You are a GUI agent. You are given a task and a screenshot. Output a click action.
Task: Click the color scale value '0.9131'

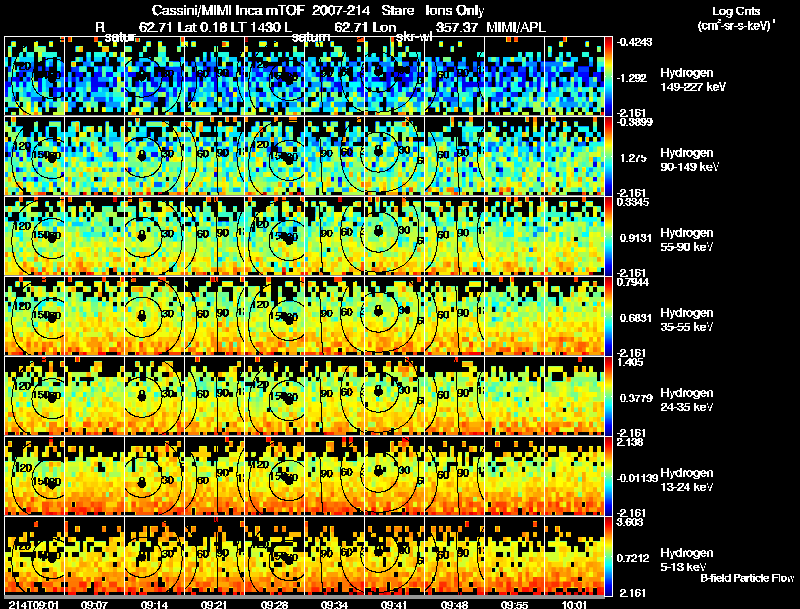(x=635, y=238)
